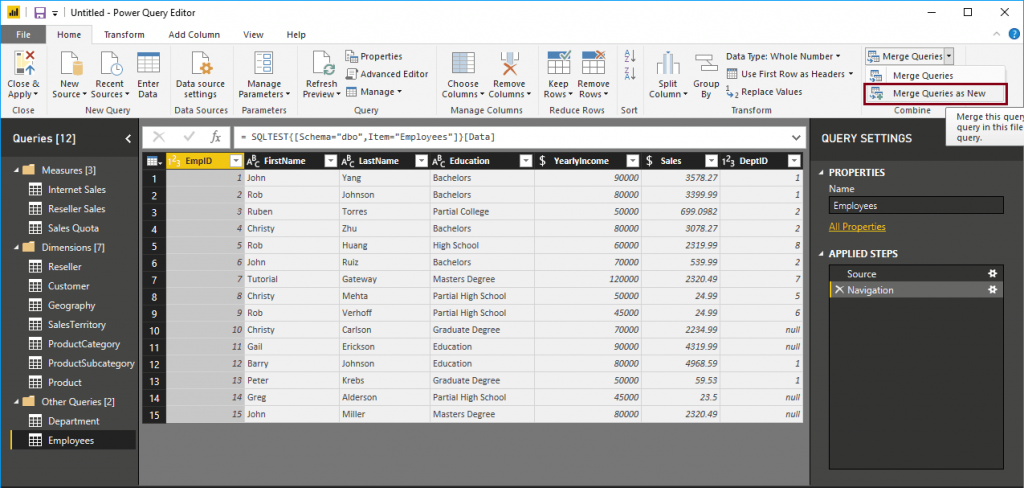This screenshot has height=488, width=1024.
Task: Select the Geography query
Action: (x=71, y=305)
